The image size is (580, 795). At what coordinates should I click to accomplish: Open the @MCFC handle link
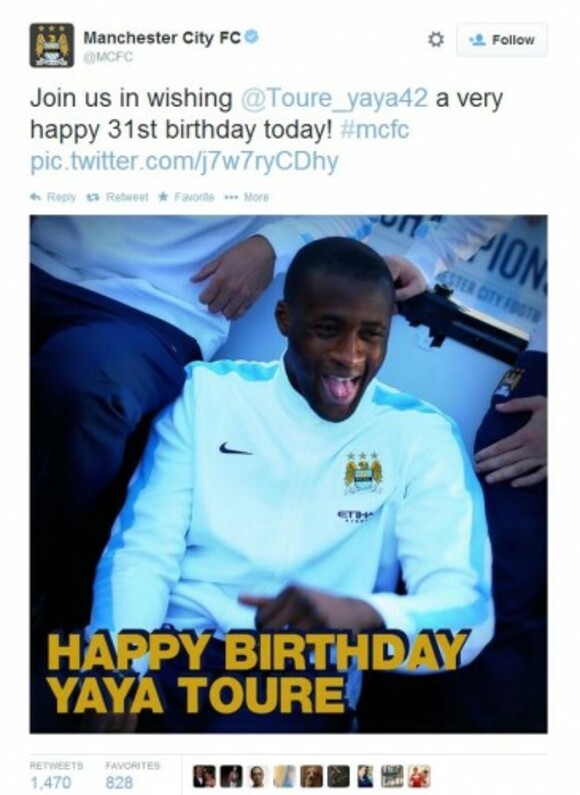pos(108,57)
